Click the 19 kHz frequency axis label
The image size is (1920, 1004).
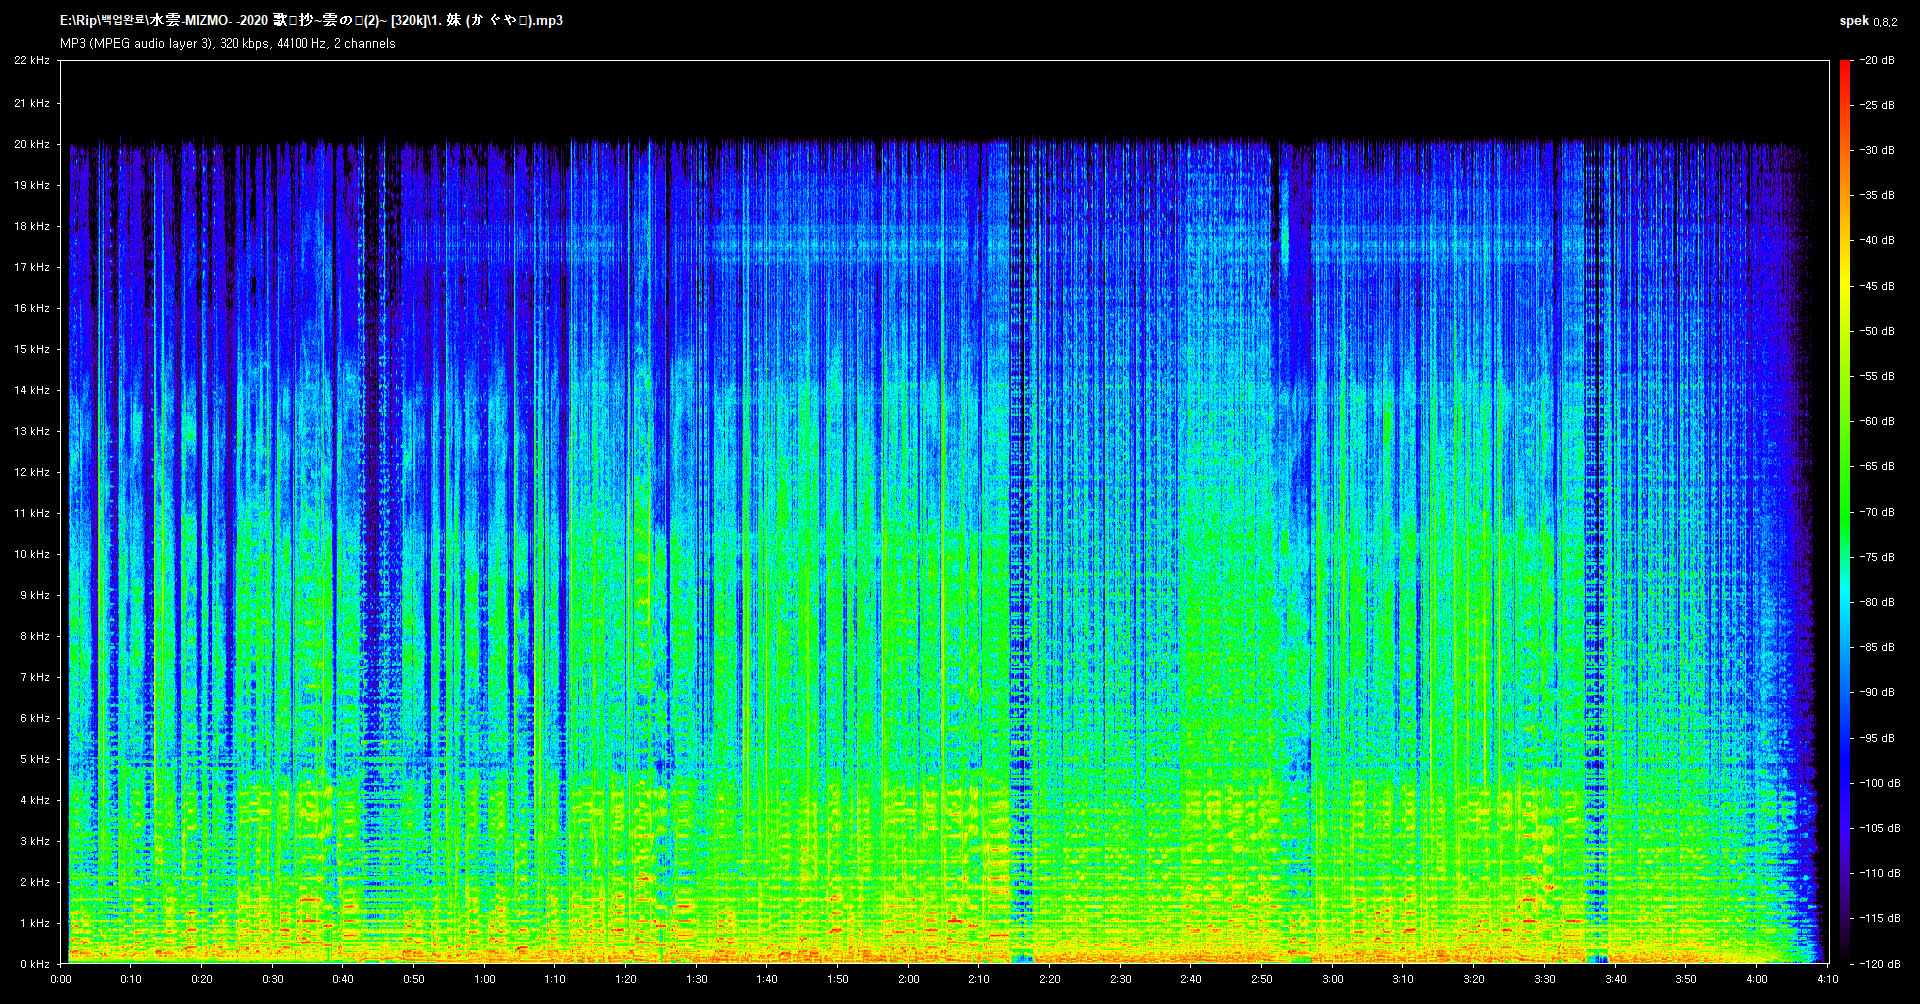[32, 185]
